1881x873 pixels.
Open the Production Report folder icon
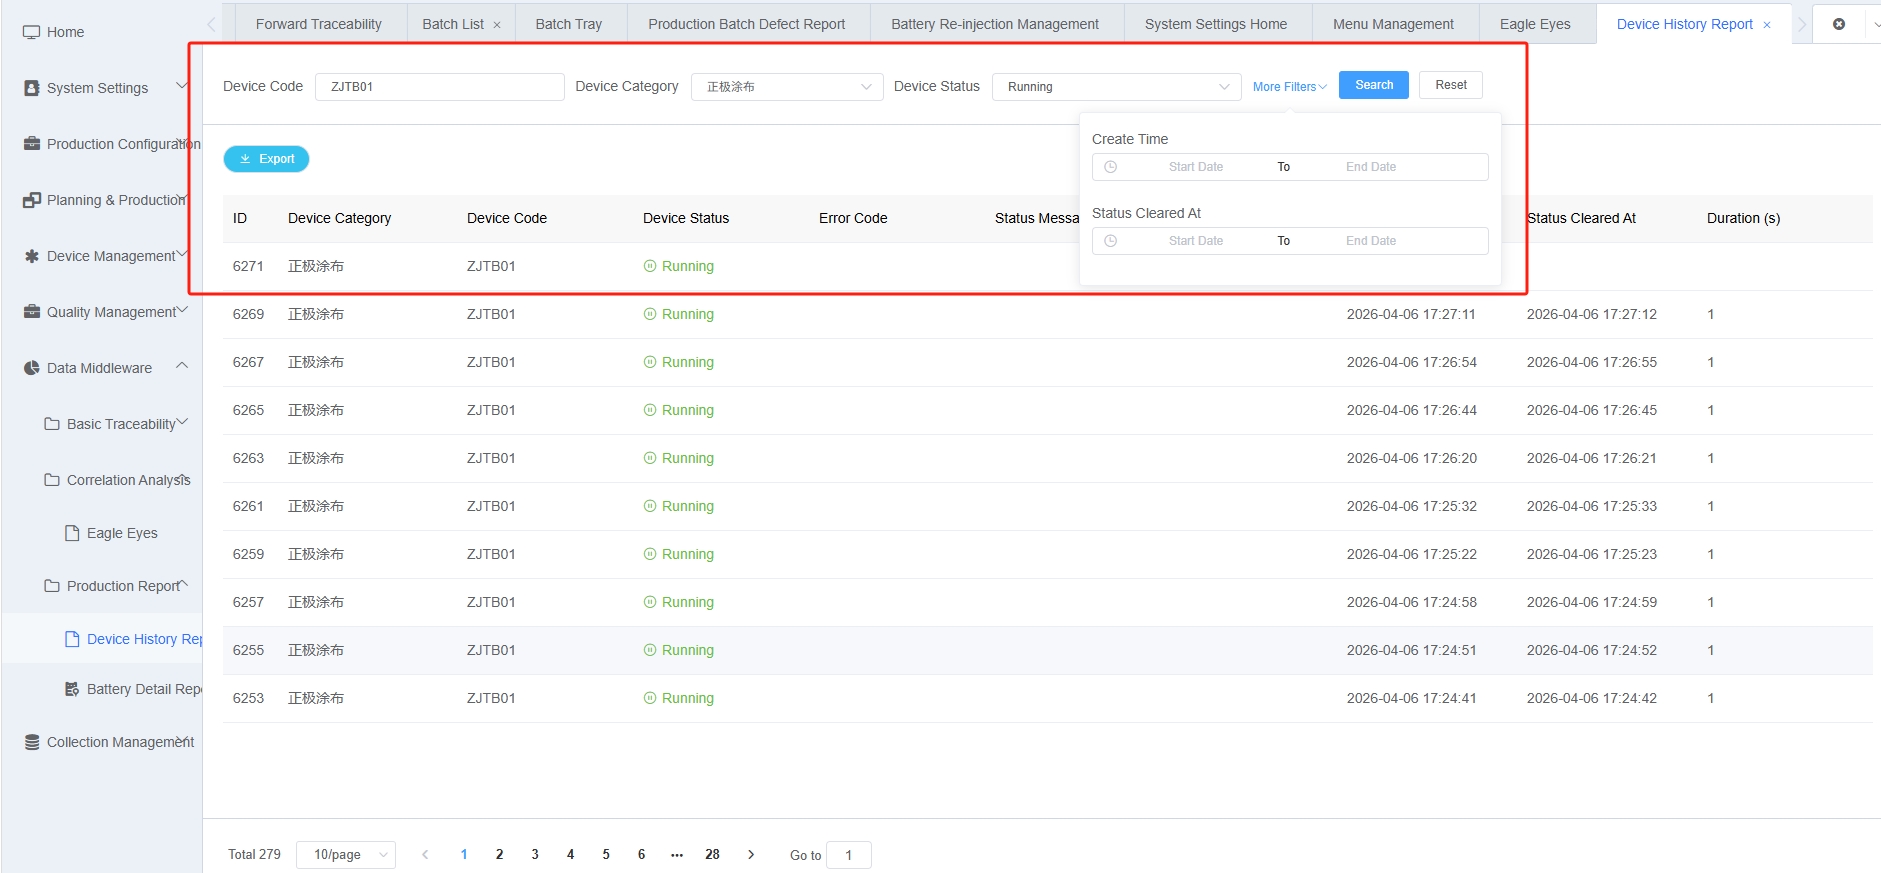52,586
